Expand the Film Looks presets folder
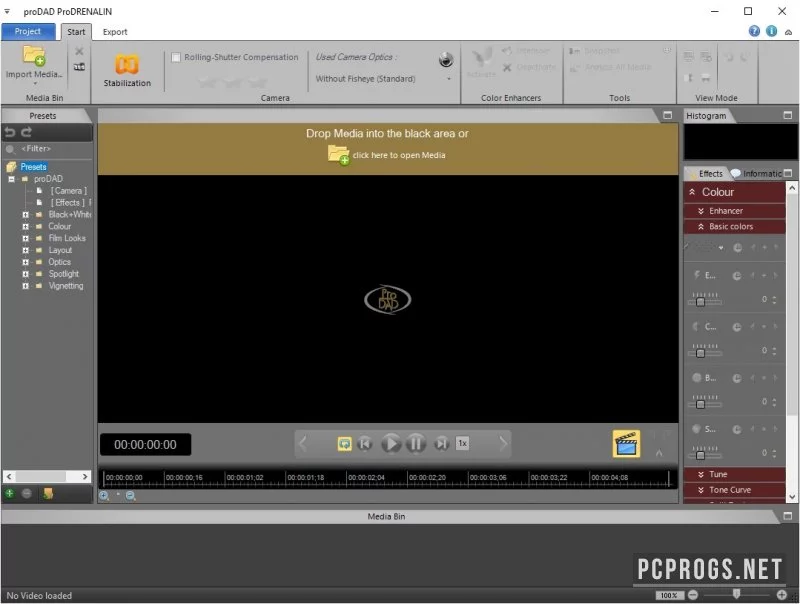 coord(26,238)
